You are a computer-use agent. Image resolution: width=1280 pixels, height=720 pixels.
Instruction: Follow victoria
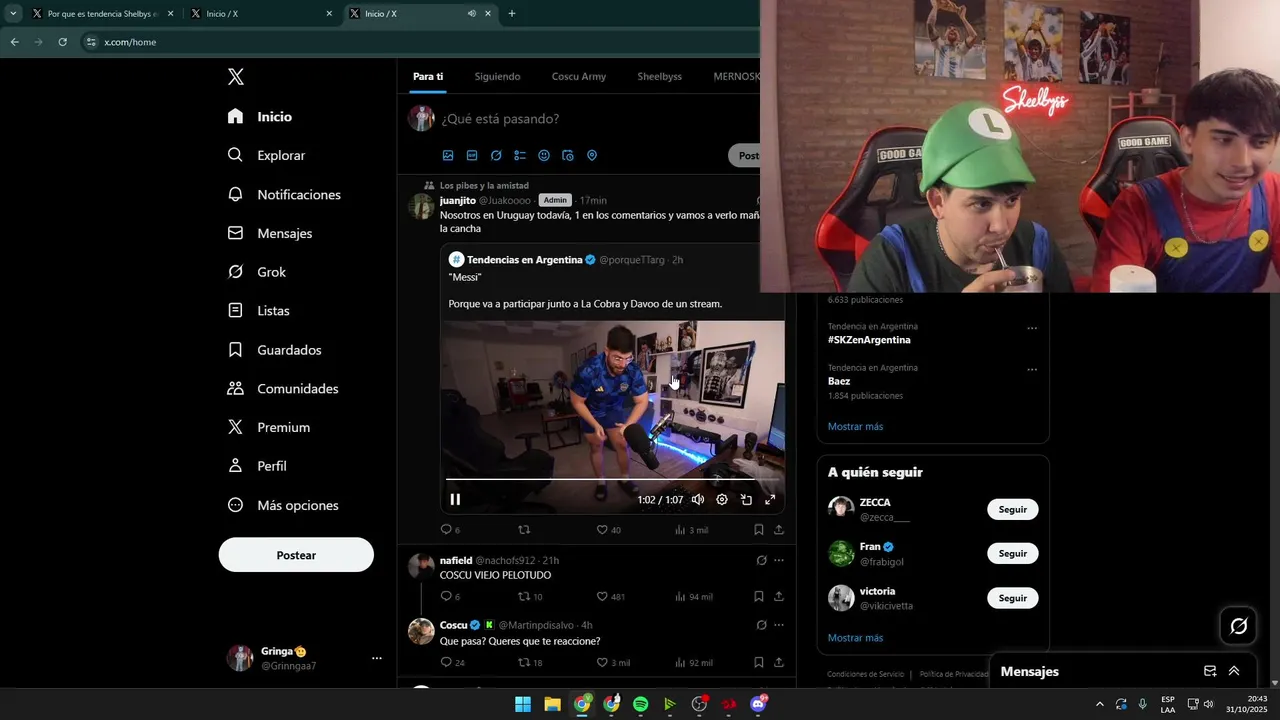pyautogui.click(x=1013, y=598)
